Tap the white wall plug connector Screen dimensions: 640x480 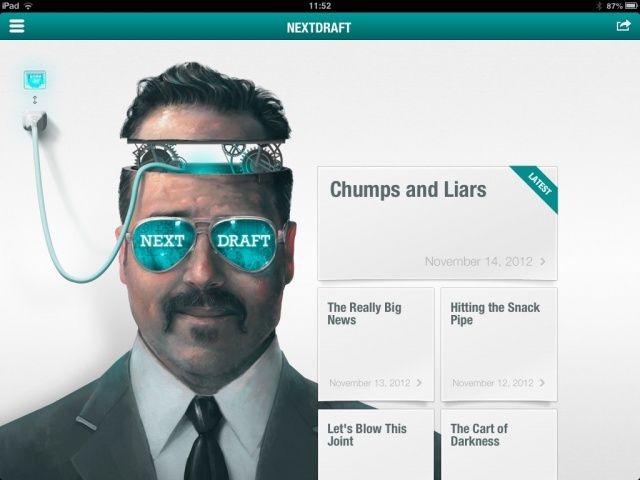point(34,121)
